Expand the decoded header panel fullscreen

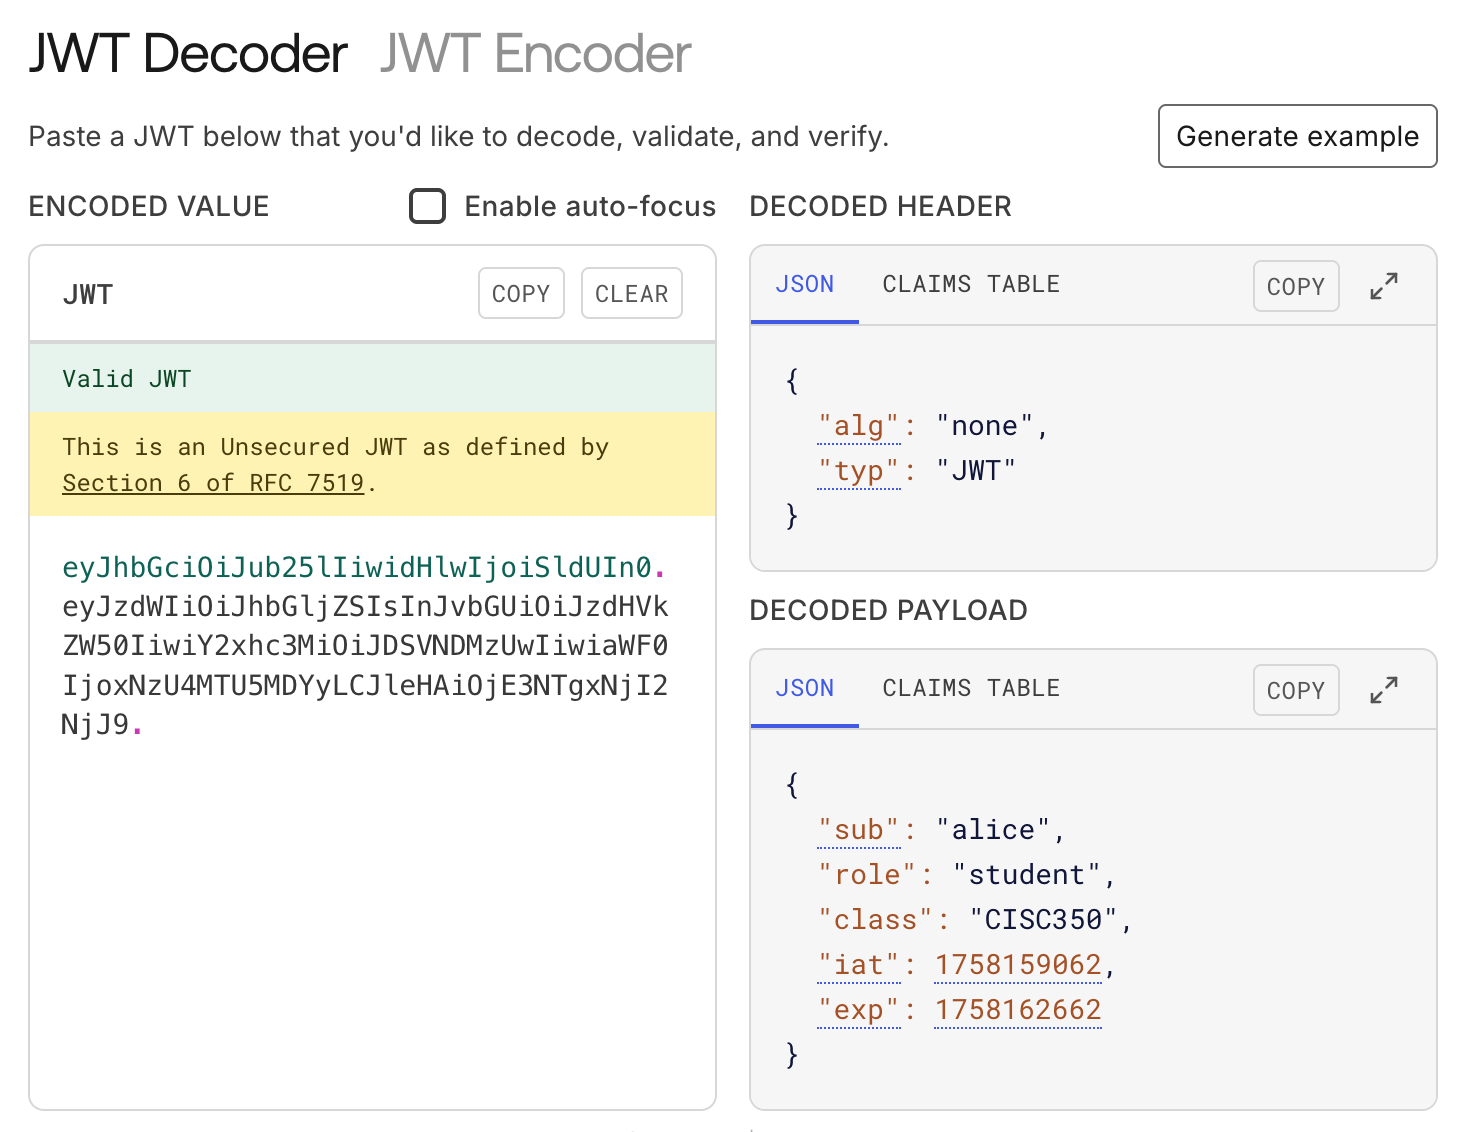click(1384, 286)
